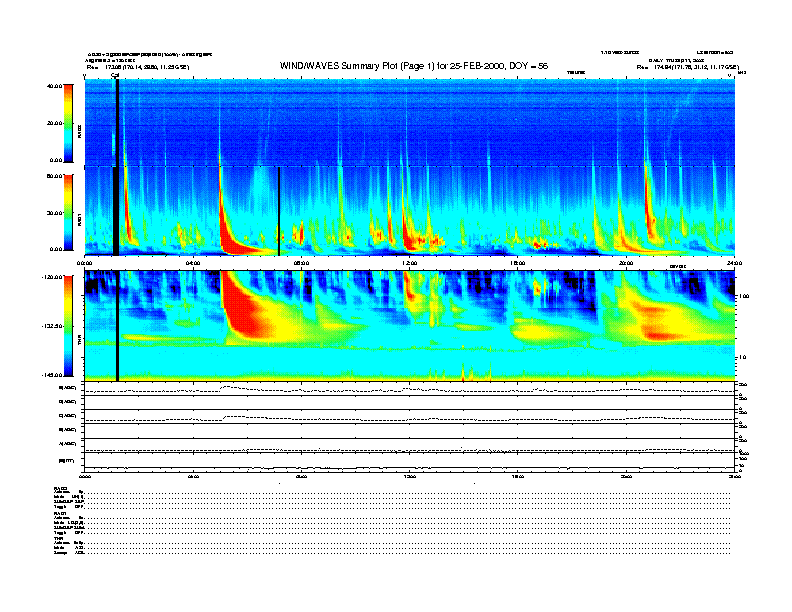Screen dimensions: 792x612
Task: Click the TNR color scale bar
Action: point(68,326)
